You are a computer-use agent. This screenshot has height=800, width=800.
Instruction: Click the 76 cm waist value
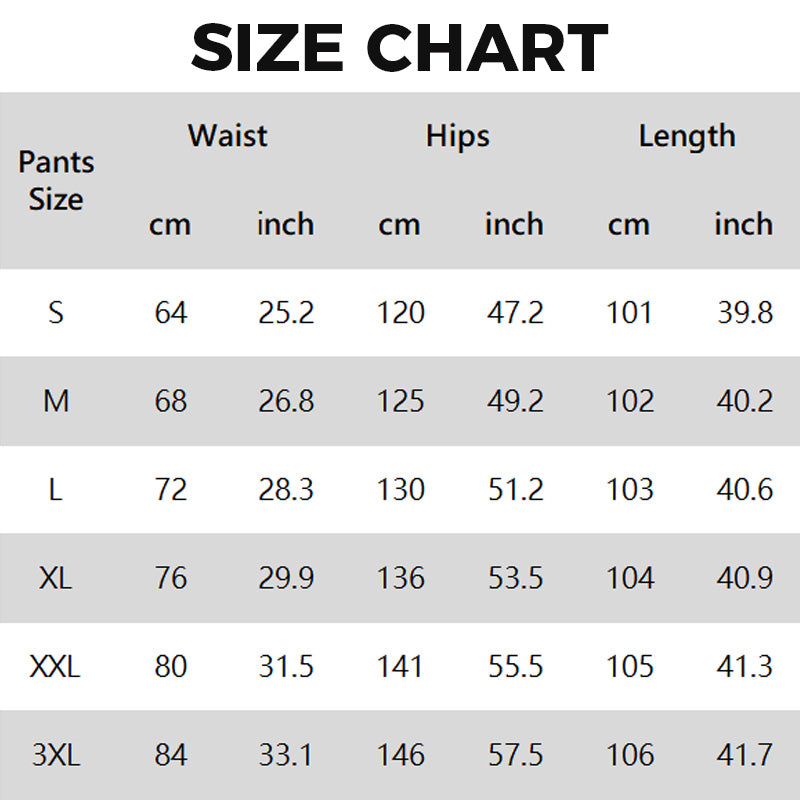(171, 578)
